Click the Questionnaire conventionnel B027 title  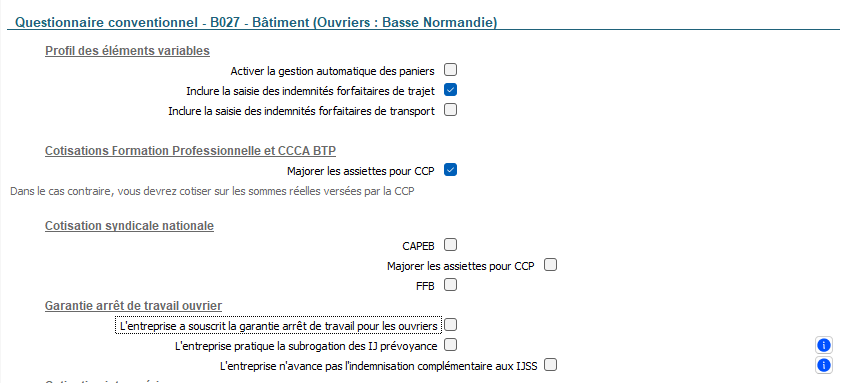tap(256, 23)
